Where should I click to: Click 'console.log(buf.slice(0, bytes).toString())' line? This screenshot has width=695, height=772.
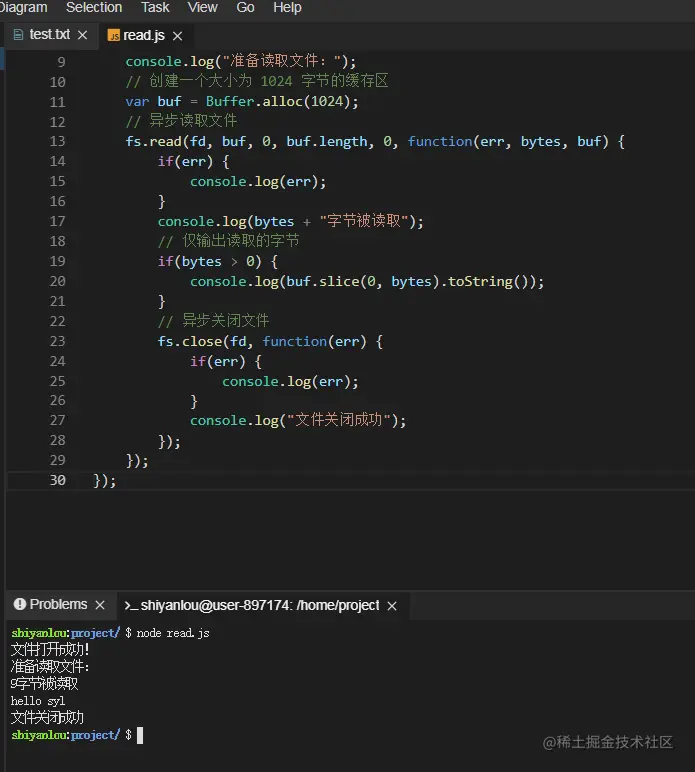(367, 281)
